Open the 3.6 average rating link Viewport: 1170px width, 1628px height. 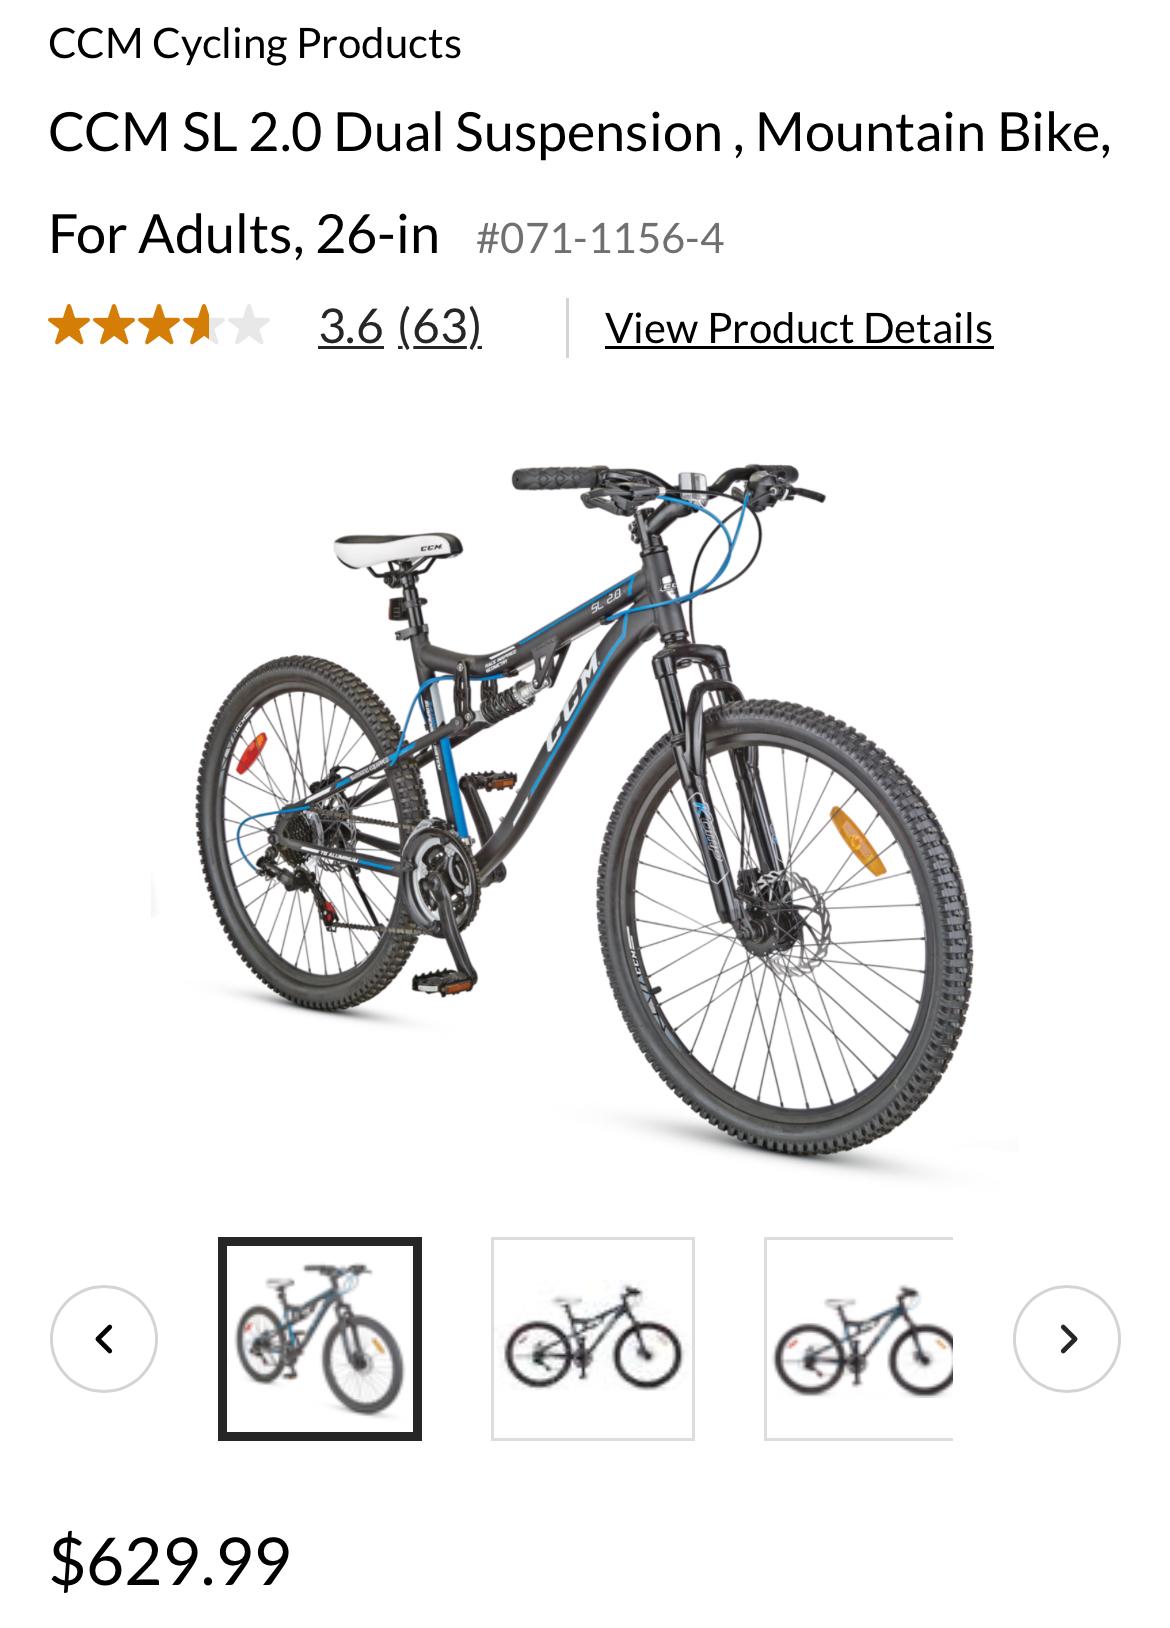(x=351, y=325)
